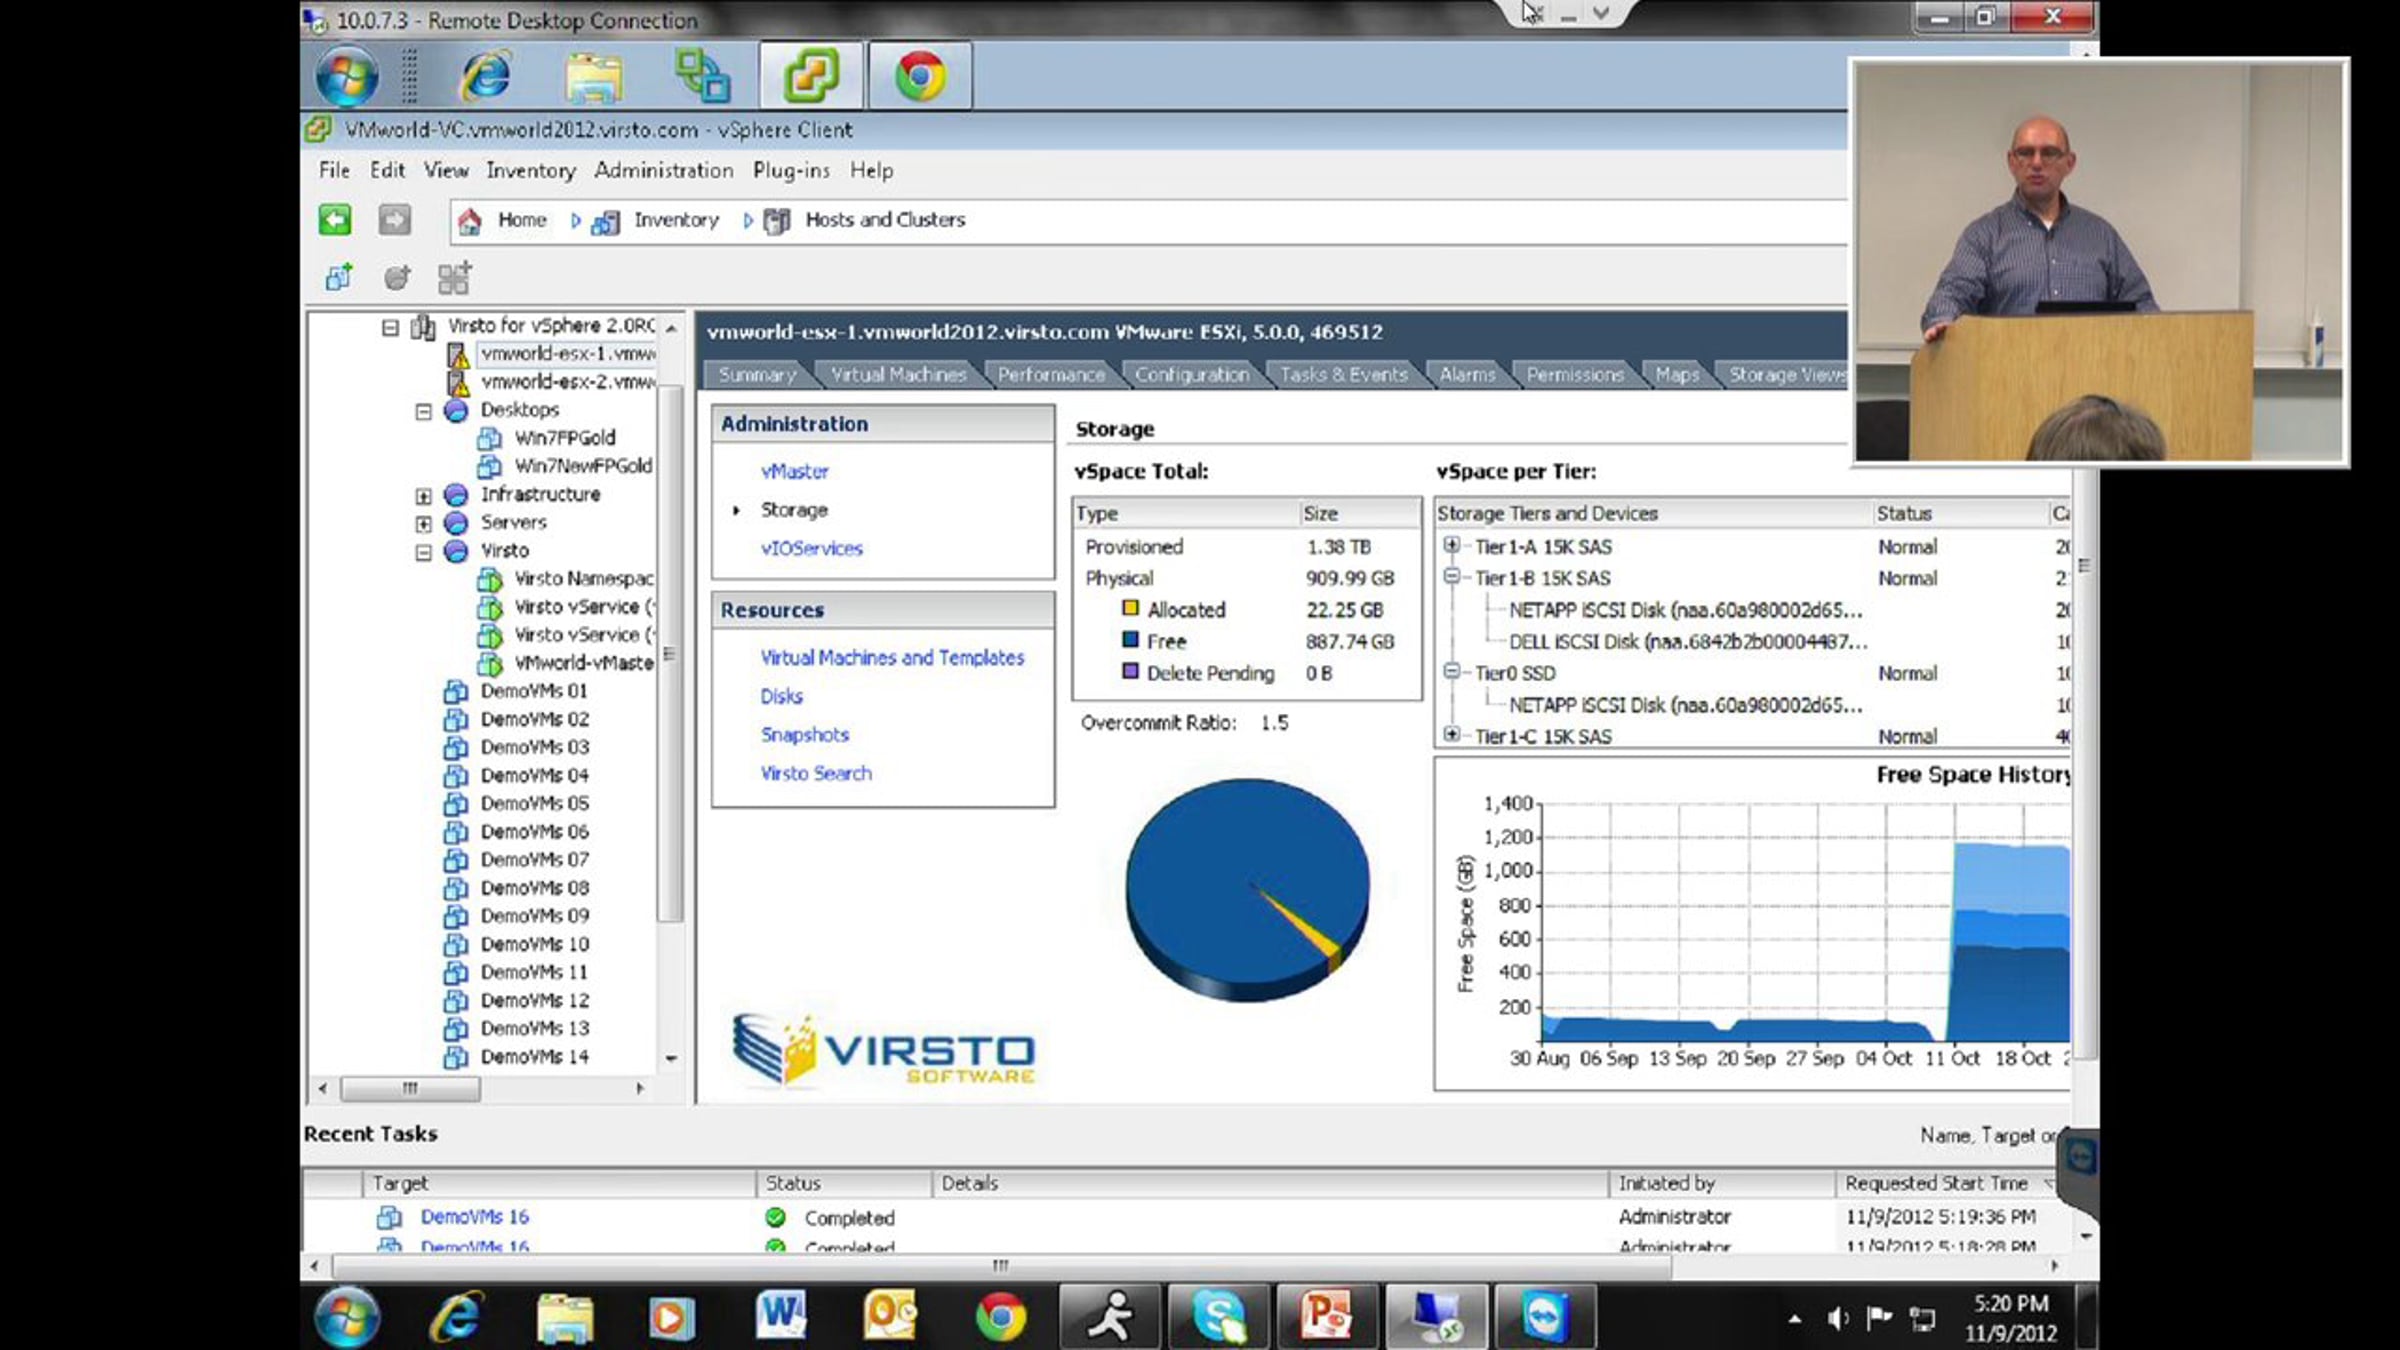Screen dimensions: 2400x1350
Task: Click the inventory tree horizontal scrollbar thumb
Action: (410, 1088)
